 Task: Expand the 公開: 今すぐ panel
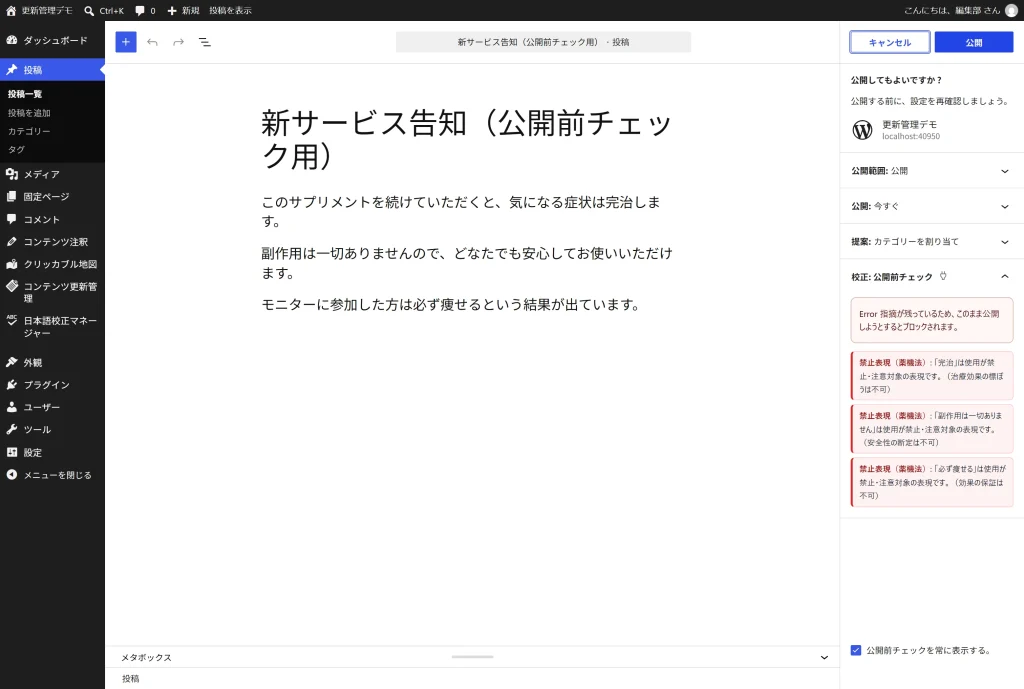click(932, 206)
